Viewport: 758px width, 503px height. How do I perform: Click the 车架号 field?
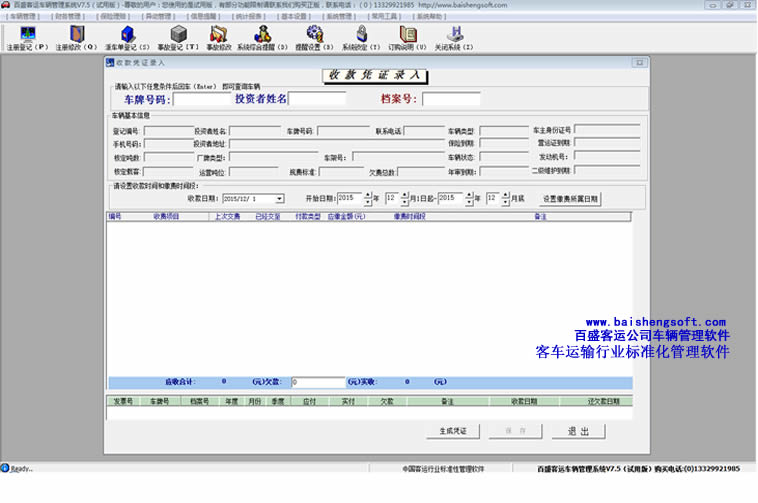tap(398, 157)
